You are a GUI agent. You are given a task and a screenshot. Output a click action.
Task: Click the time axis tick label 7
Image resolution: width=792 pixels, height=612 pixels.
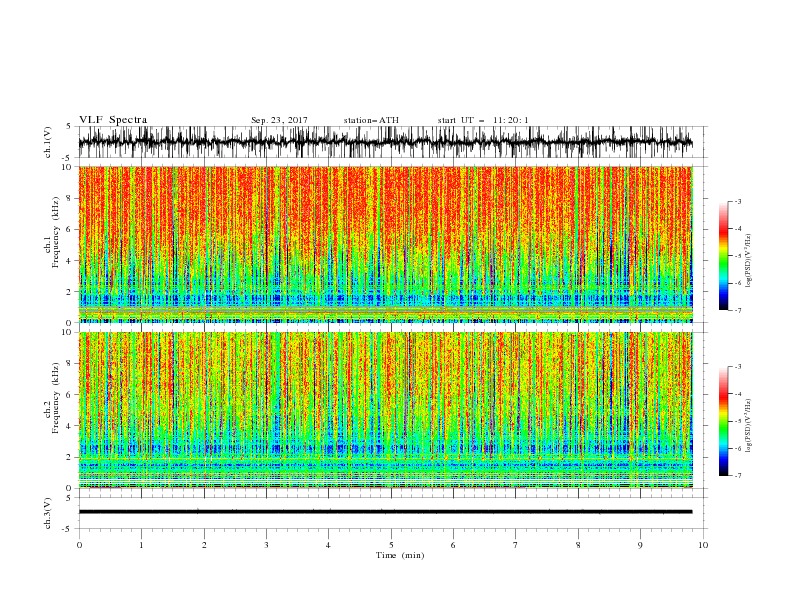coord(516,545)
